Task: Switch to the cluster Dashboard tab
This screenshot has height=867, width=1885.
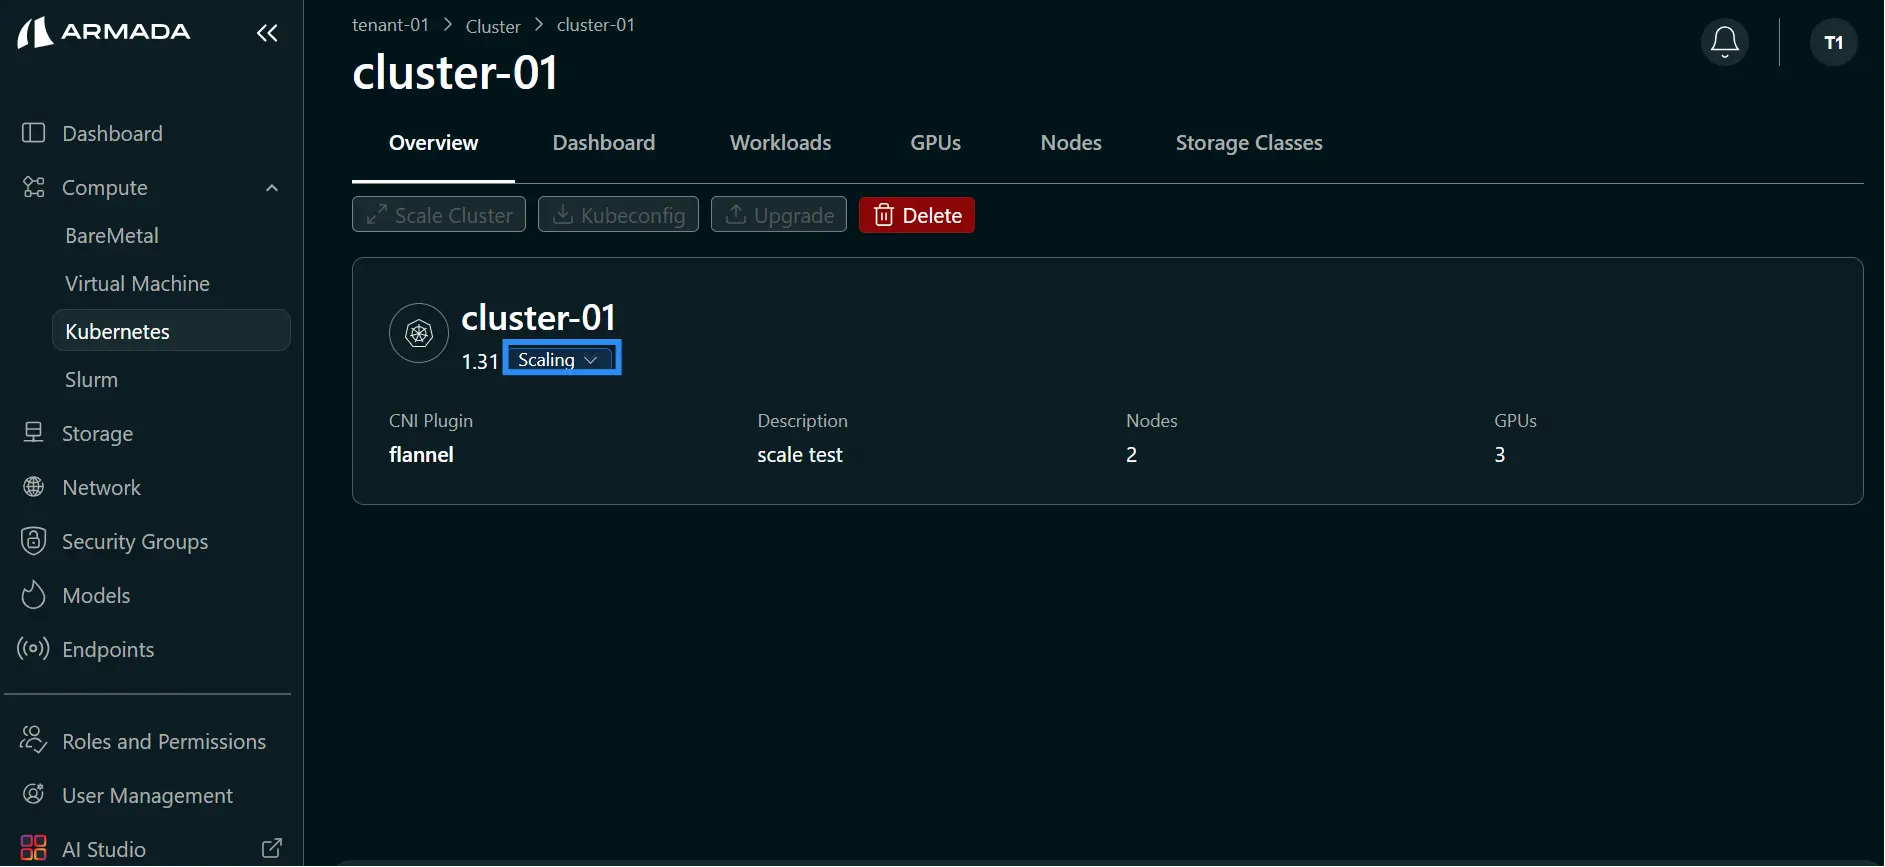Action: [604, 143]
